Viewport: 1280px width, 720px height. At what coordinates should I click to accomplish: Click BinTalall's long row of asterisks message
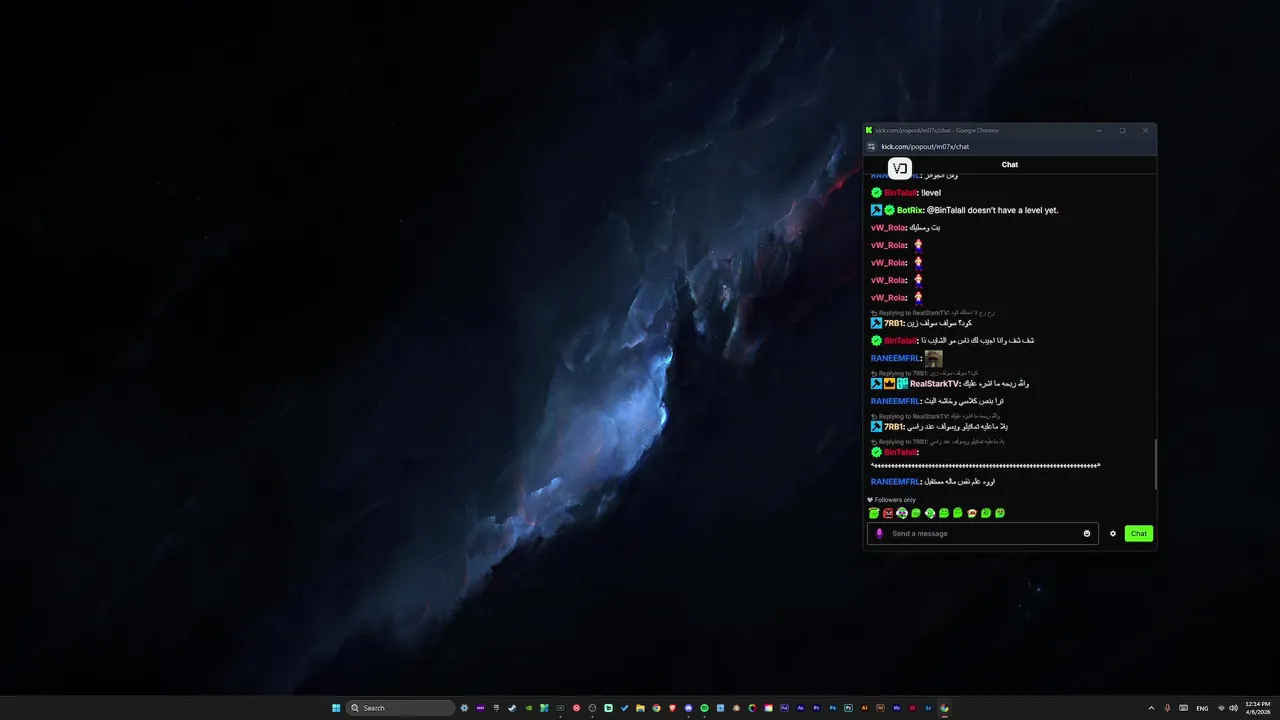point(986,466)
